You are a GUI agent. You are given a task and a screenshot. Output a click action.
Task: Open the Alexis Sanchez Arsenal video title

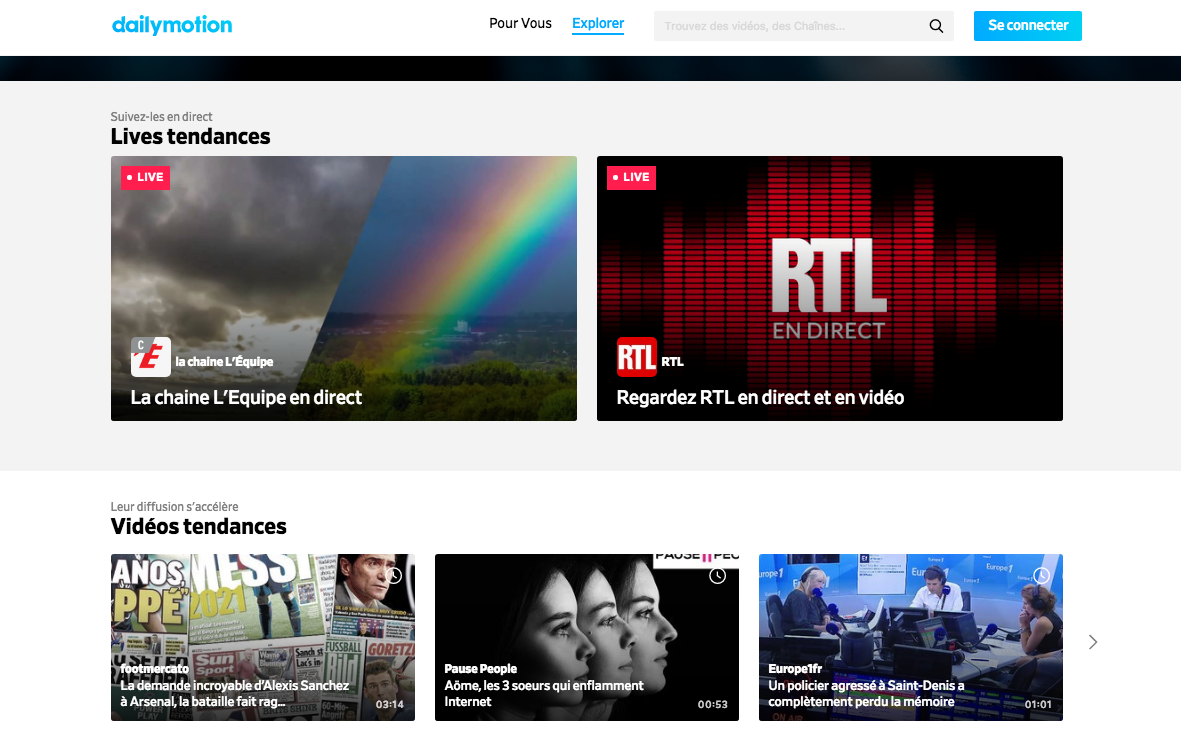(235, 693)
